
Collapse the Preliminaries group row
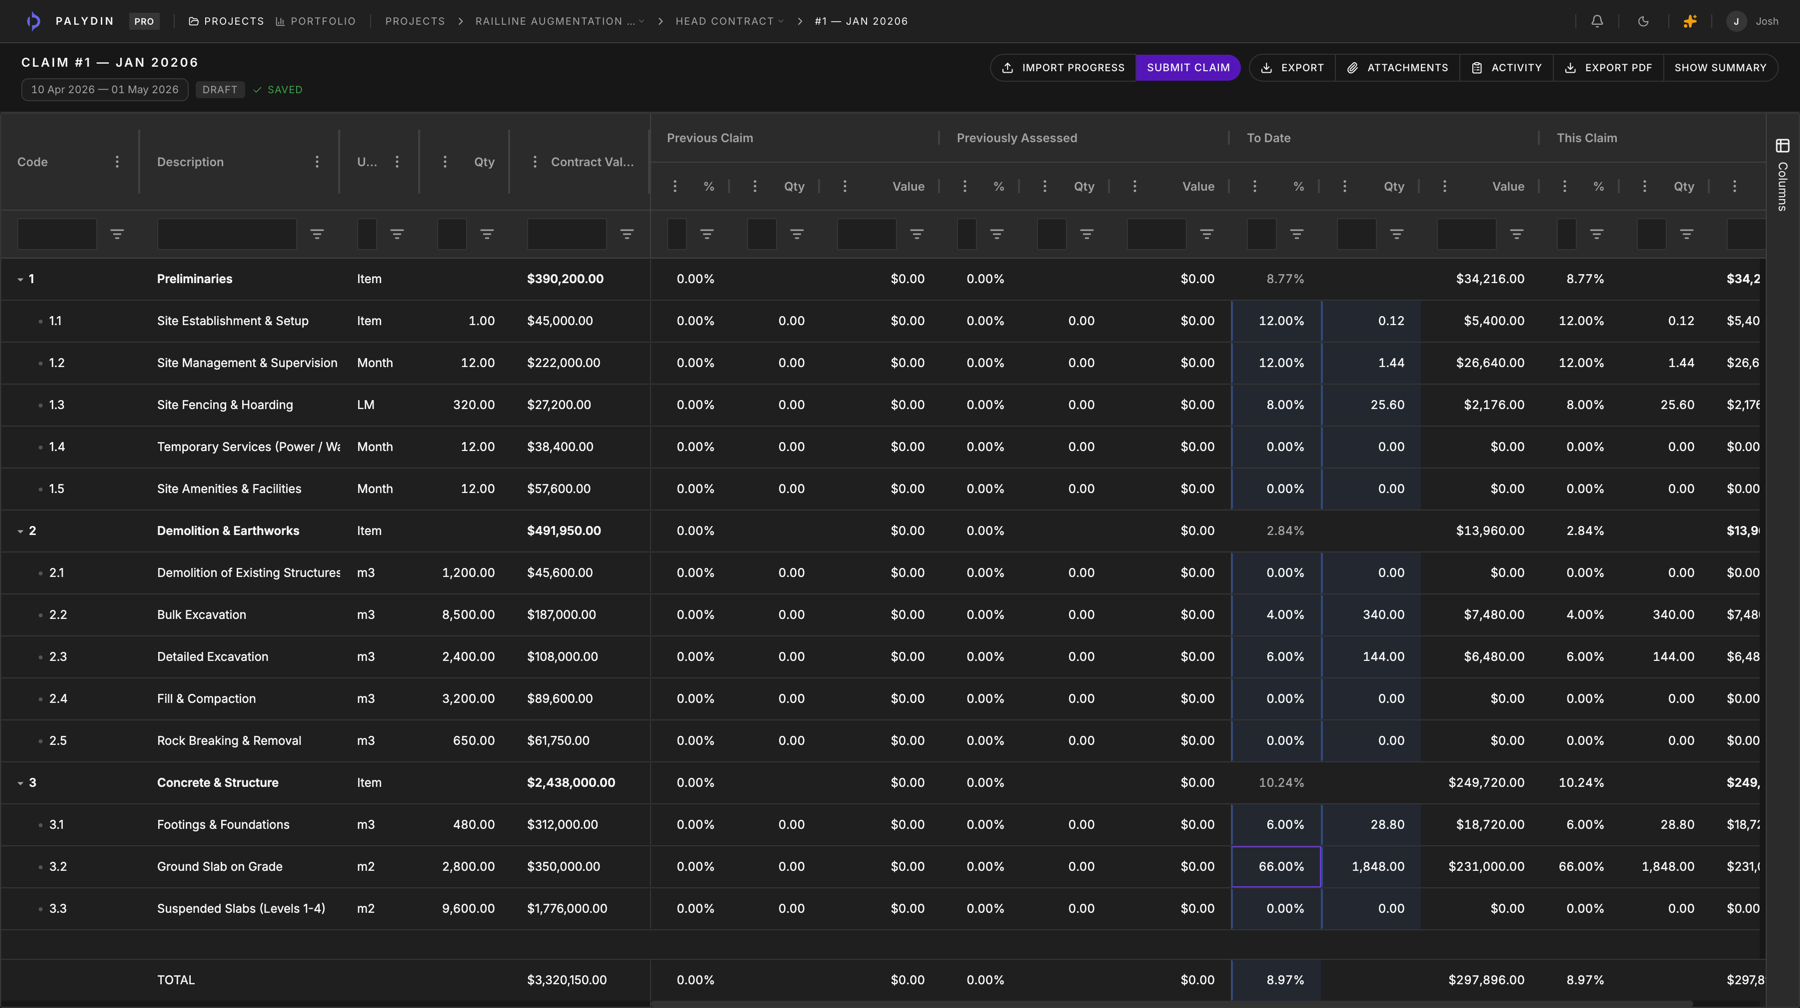tap(20, 280)
